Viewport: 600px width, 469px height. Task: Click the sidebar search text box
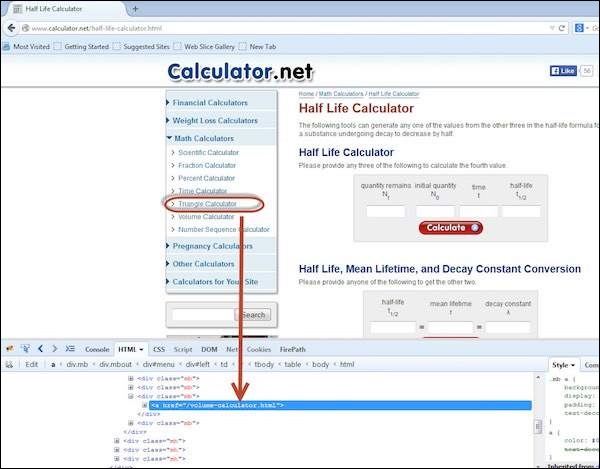pyautogui.click(x=203, y=315)
